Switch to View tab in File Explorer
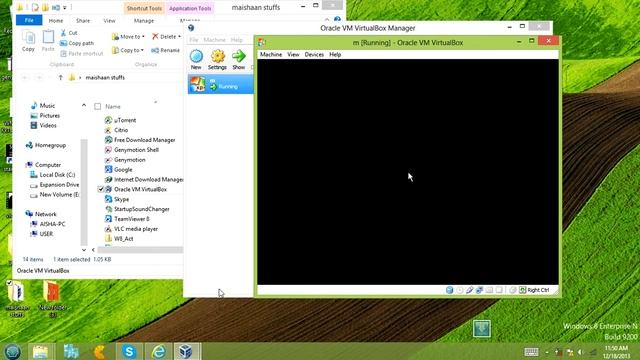The height and width of the screenshot is (360, 640). [109, 20]
